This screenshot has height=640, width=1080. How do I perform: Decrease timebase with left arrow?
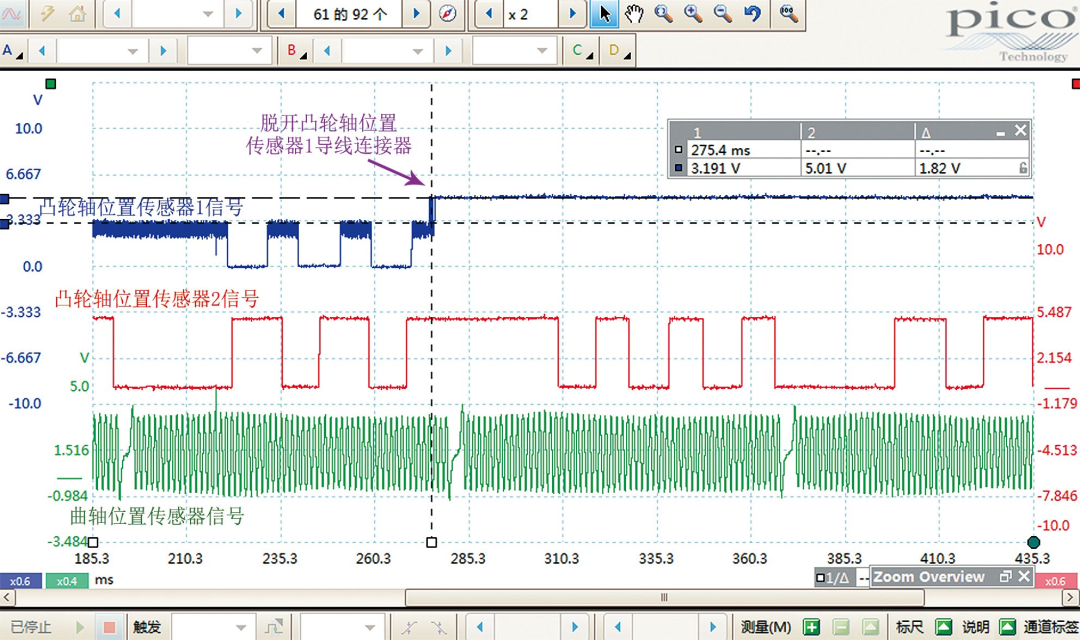pos(117,13)
